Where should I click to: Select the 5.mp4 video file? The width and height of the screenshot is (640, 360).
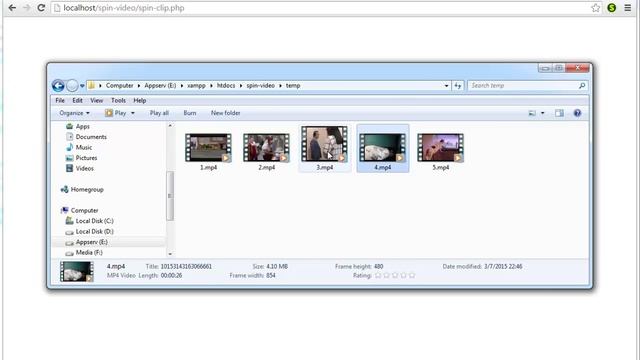[440, 152]
